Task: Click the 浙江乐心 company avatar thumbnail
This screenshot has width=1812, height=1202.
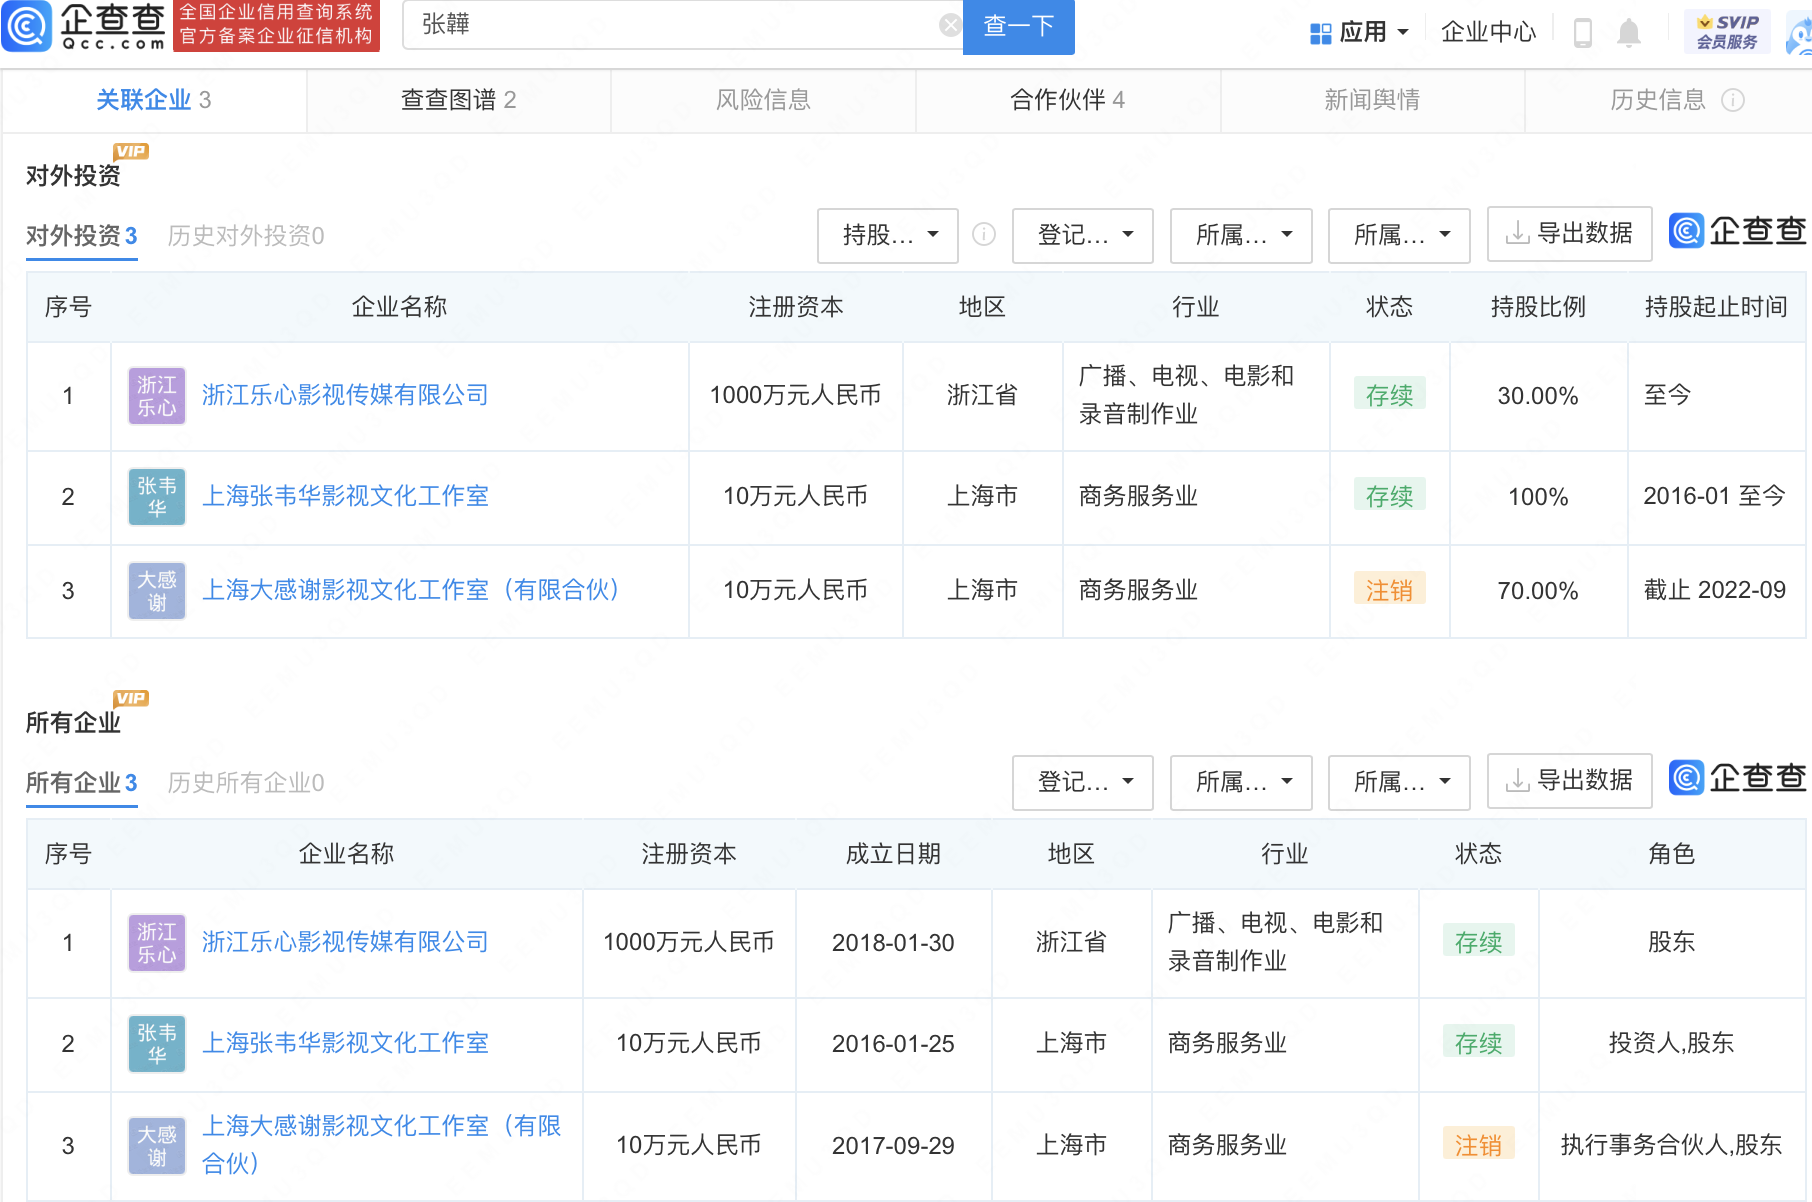Action: 156,395
